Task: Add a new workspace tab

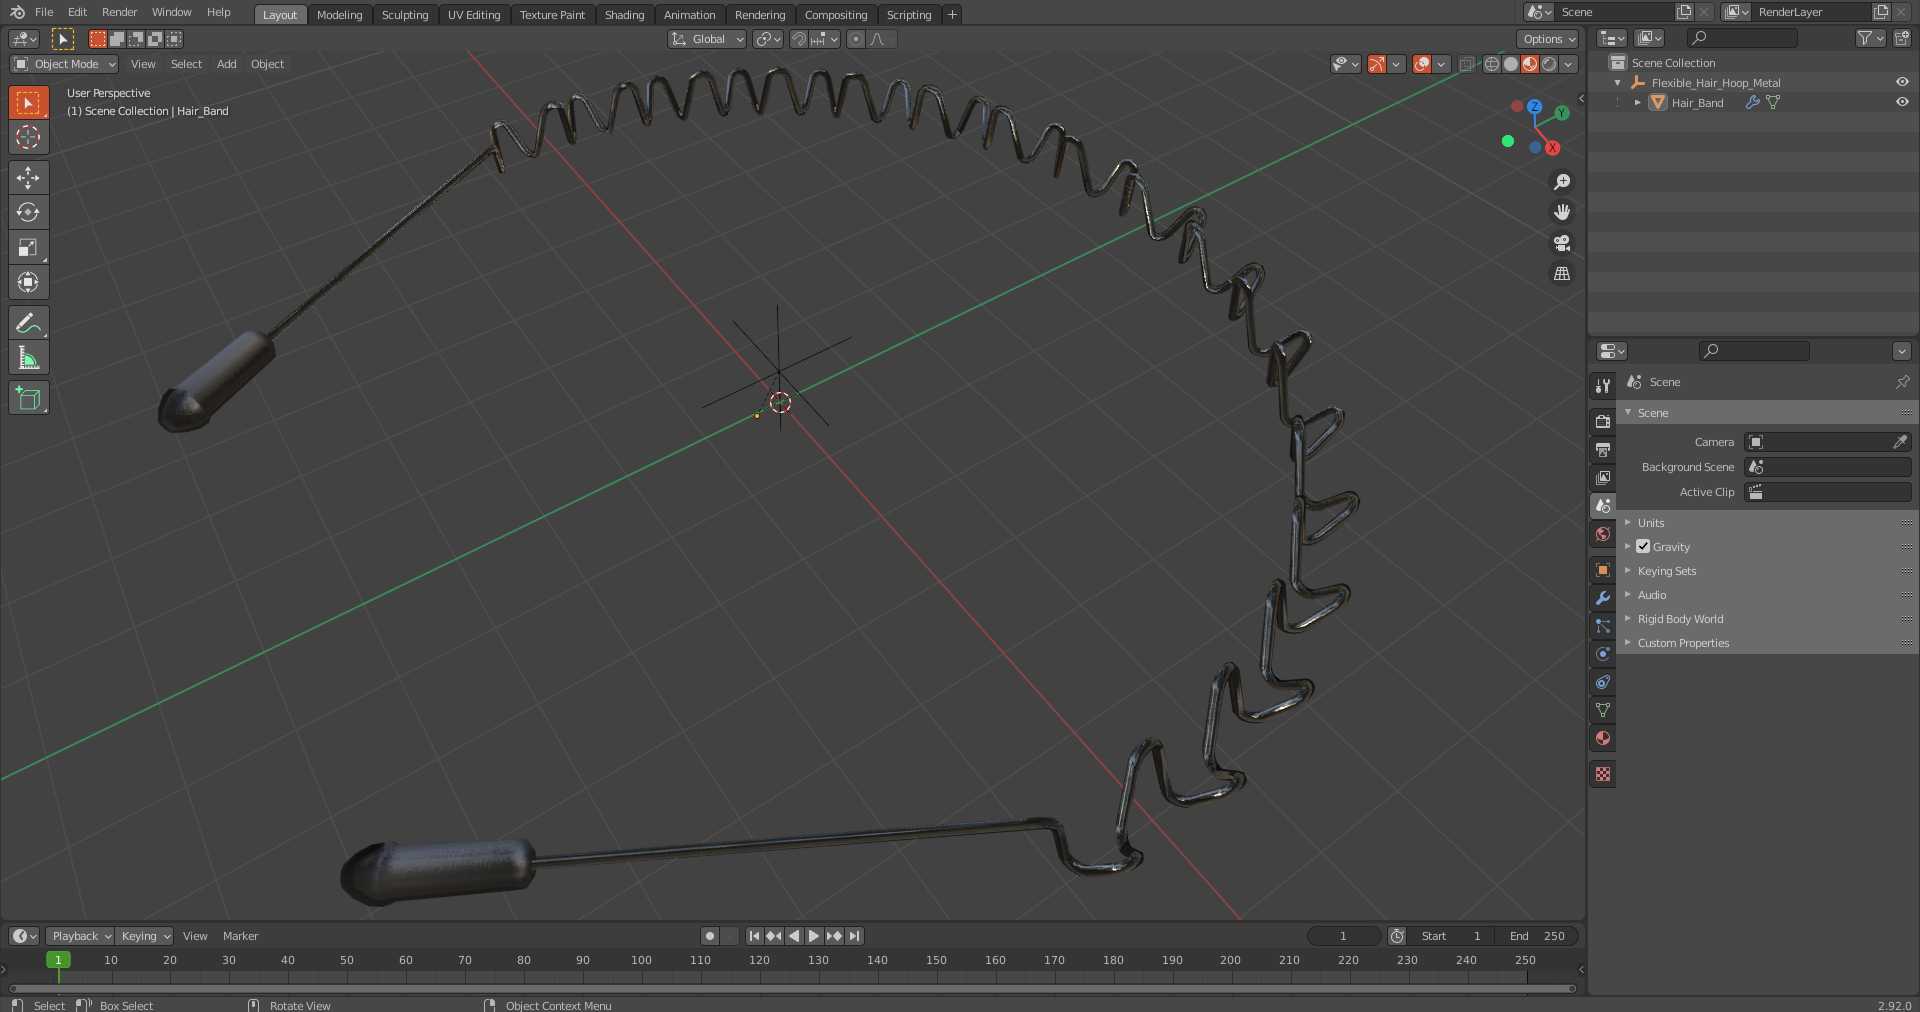Action: coord(952,15)
